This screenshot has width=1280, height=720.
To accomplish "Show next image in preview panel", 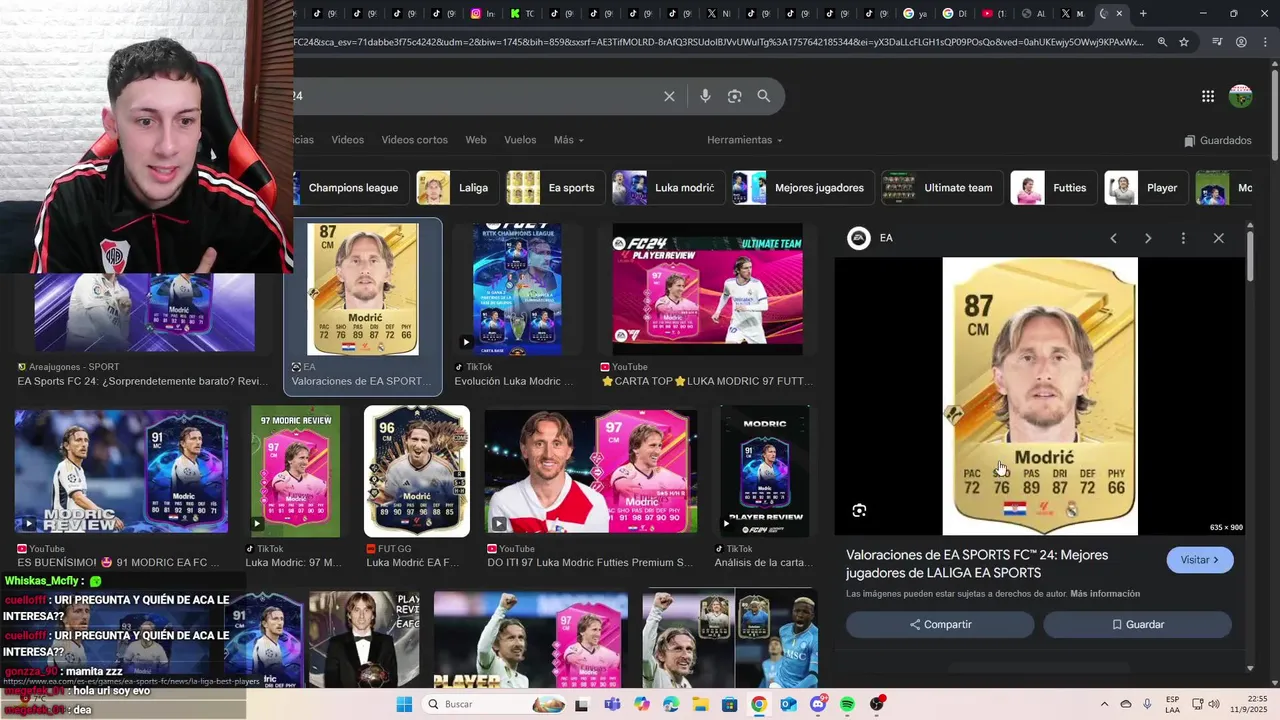I will pos(1148,238).
